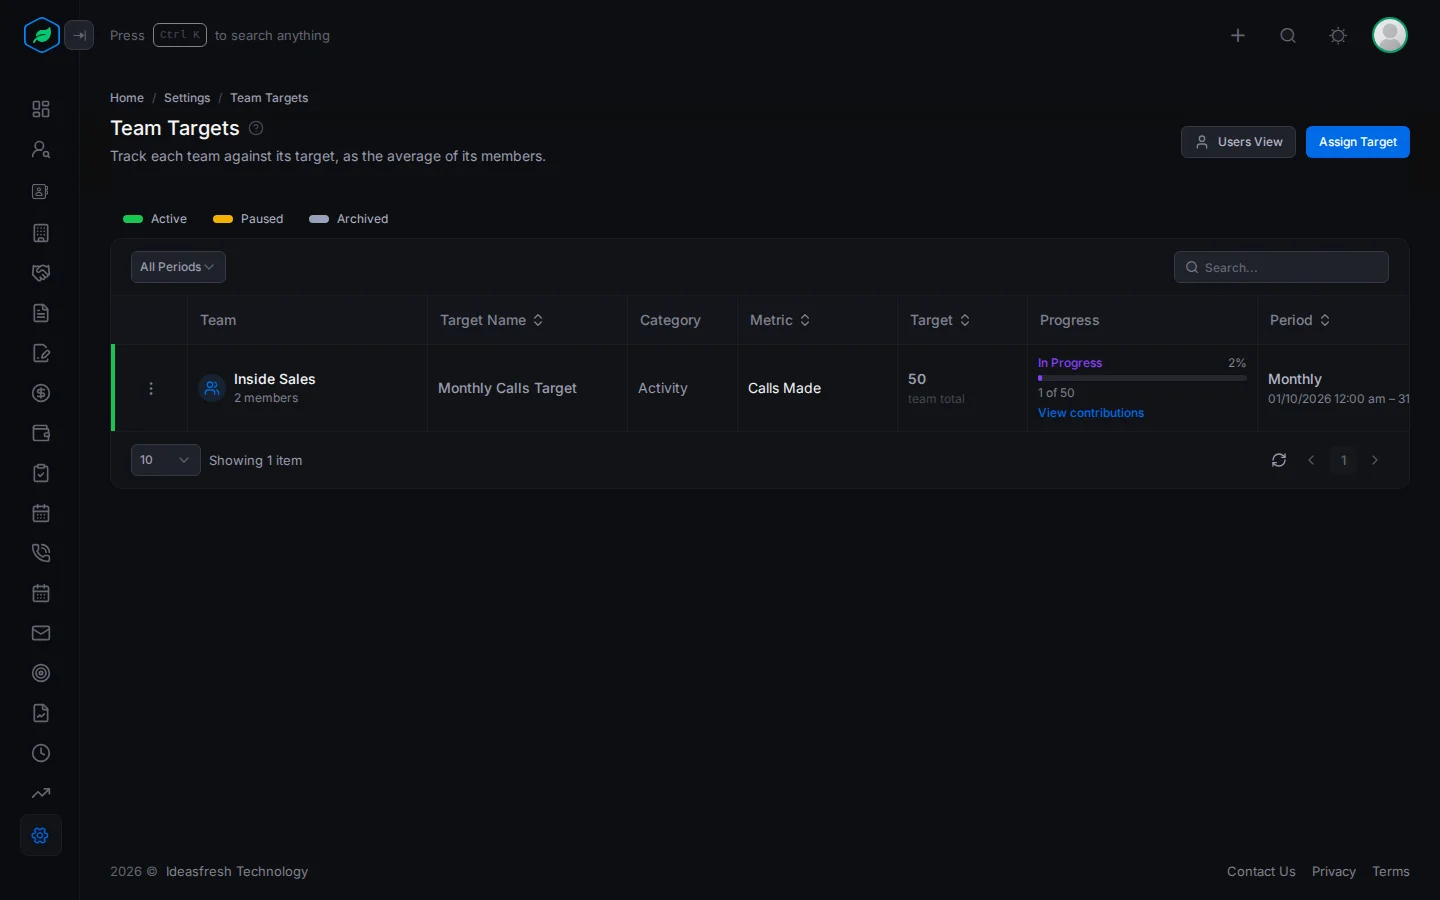Viewport: 1440px width, 900px height.
Task: Click the plus quick-add icon in header
Action: point(1238,36)
